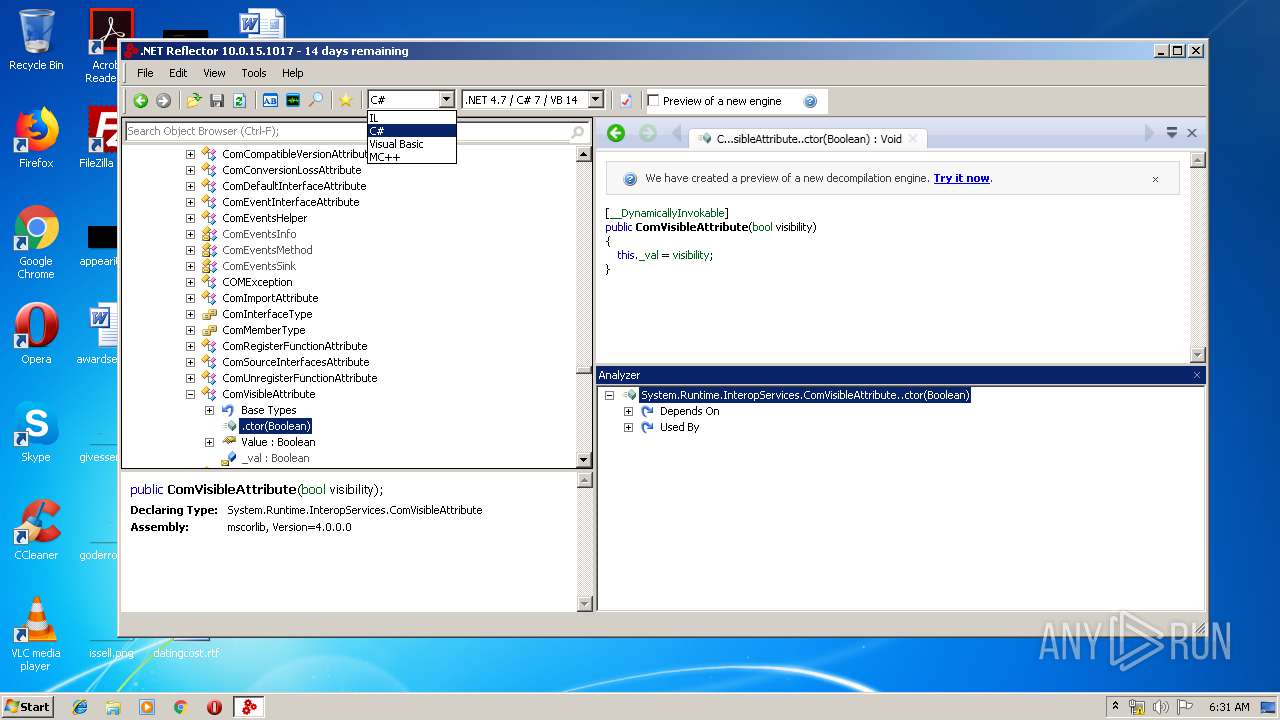Dismiss the new engine preview banner
1280x720 pixels.
[1155, 179]
